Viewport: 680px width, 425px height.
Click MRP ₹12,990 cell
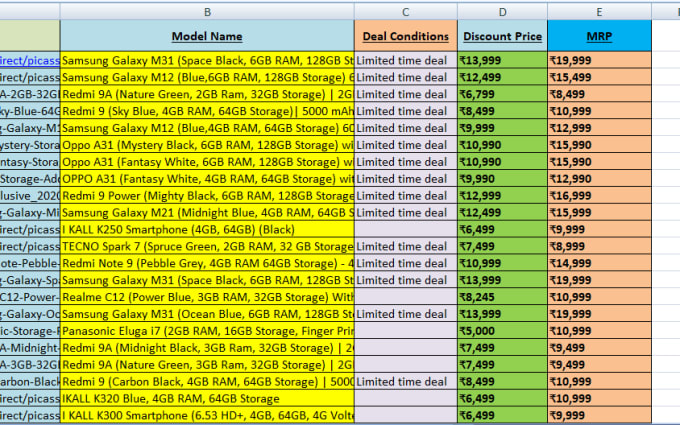click(x=599, y=179)
